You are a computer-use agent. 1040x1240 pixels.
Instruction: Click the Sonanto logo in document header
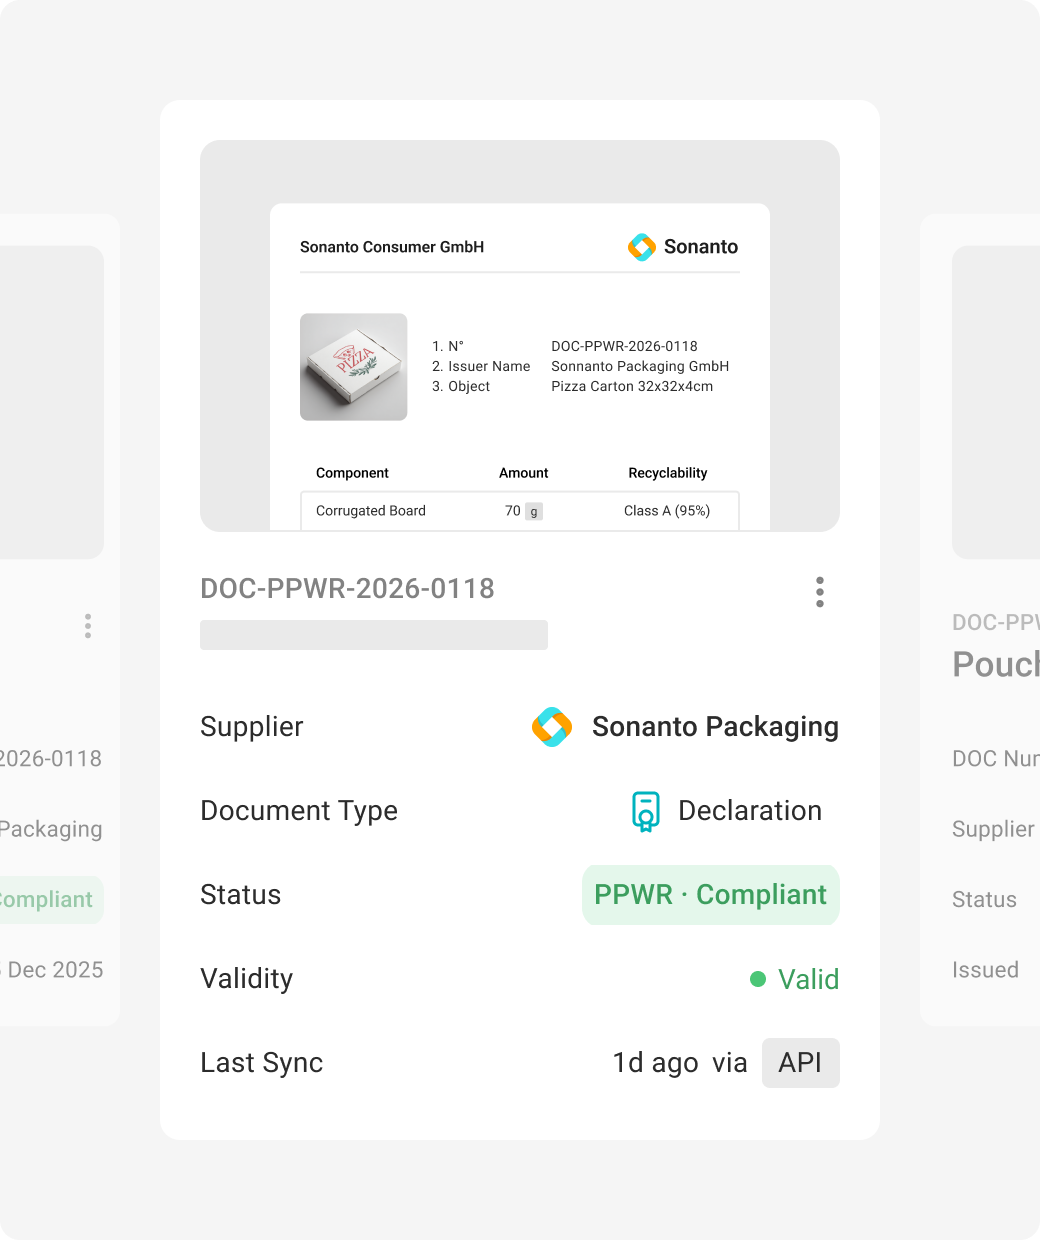(x=641, y=247)
